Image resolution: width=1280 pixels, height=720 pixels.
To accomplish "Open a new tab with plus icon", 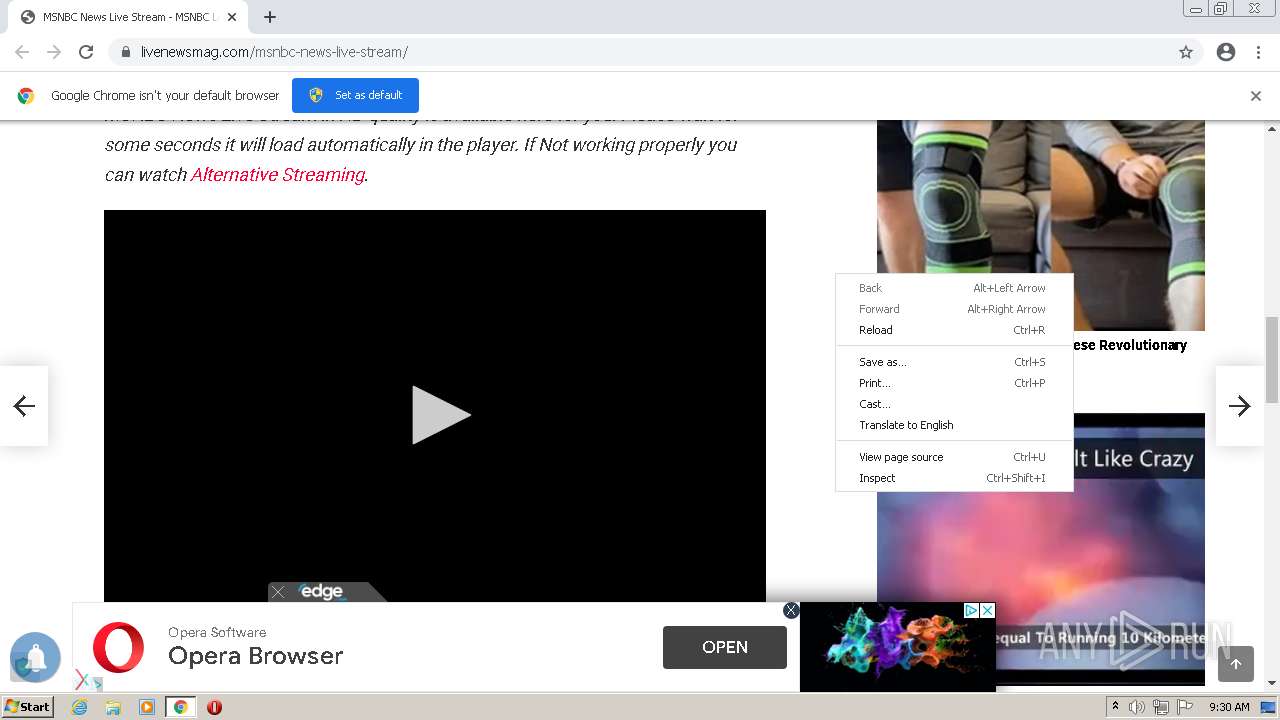I will point(270,17).
